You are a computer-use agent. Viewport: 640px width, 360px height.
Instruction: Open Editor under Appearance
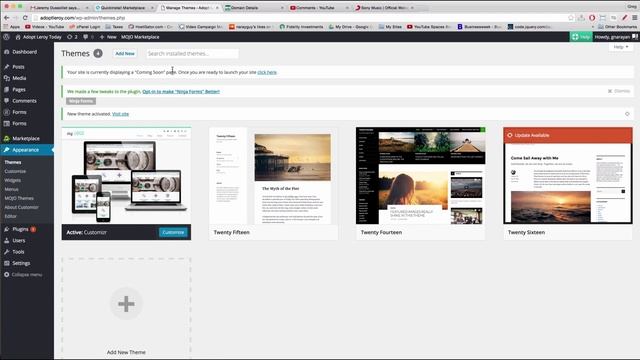pos(11,216)
